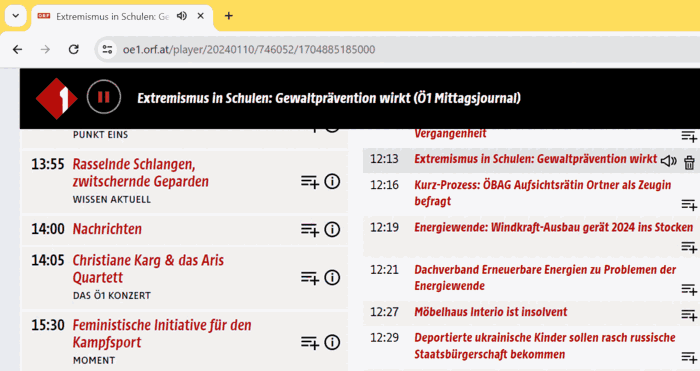Image resolution: width=700 pixels, height=371 pixels.
Task: Show info for Rasselnde Schlangen program
Action: (332, 182)
